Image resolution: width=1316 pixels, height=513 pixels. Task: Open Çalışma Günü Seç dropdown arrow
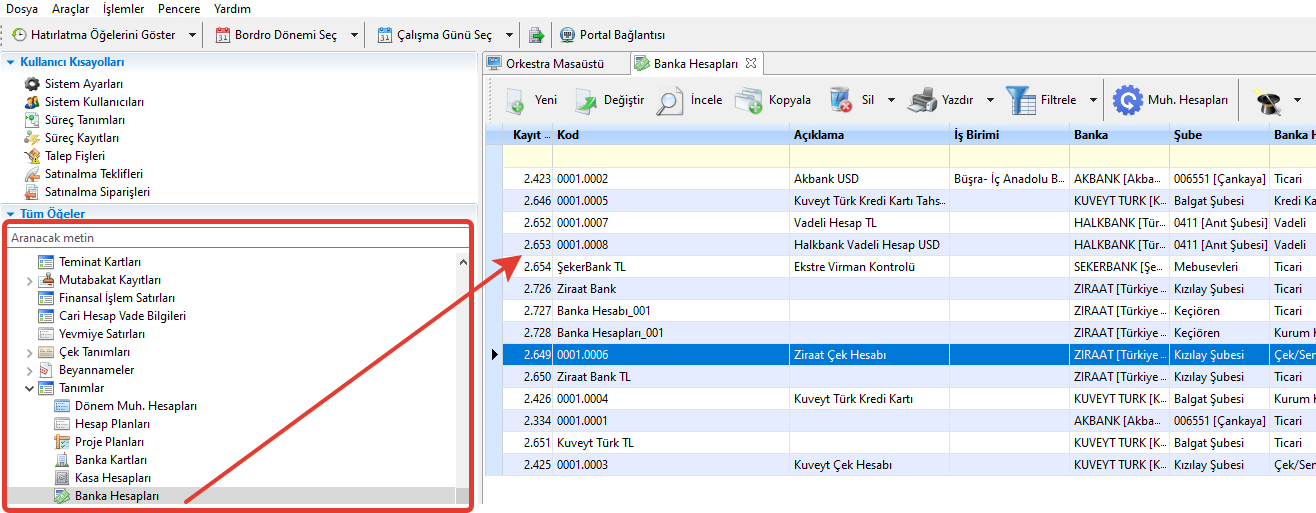(x=510, y=35)
